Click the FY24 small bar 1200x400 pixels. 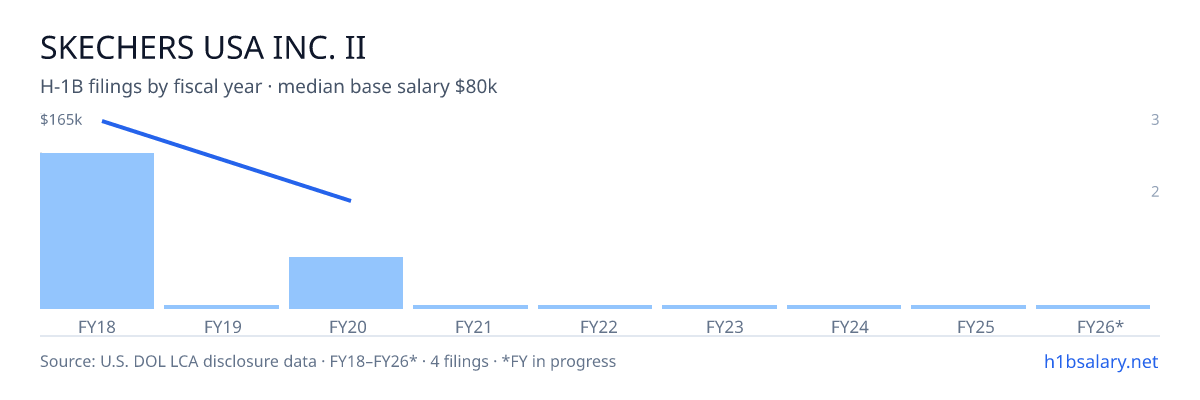844,307
